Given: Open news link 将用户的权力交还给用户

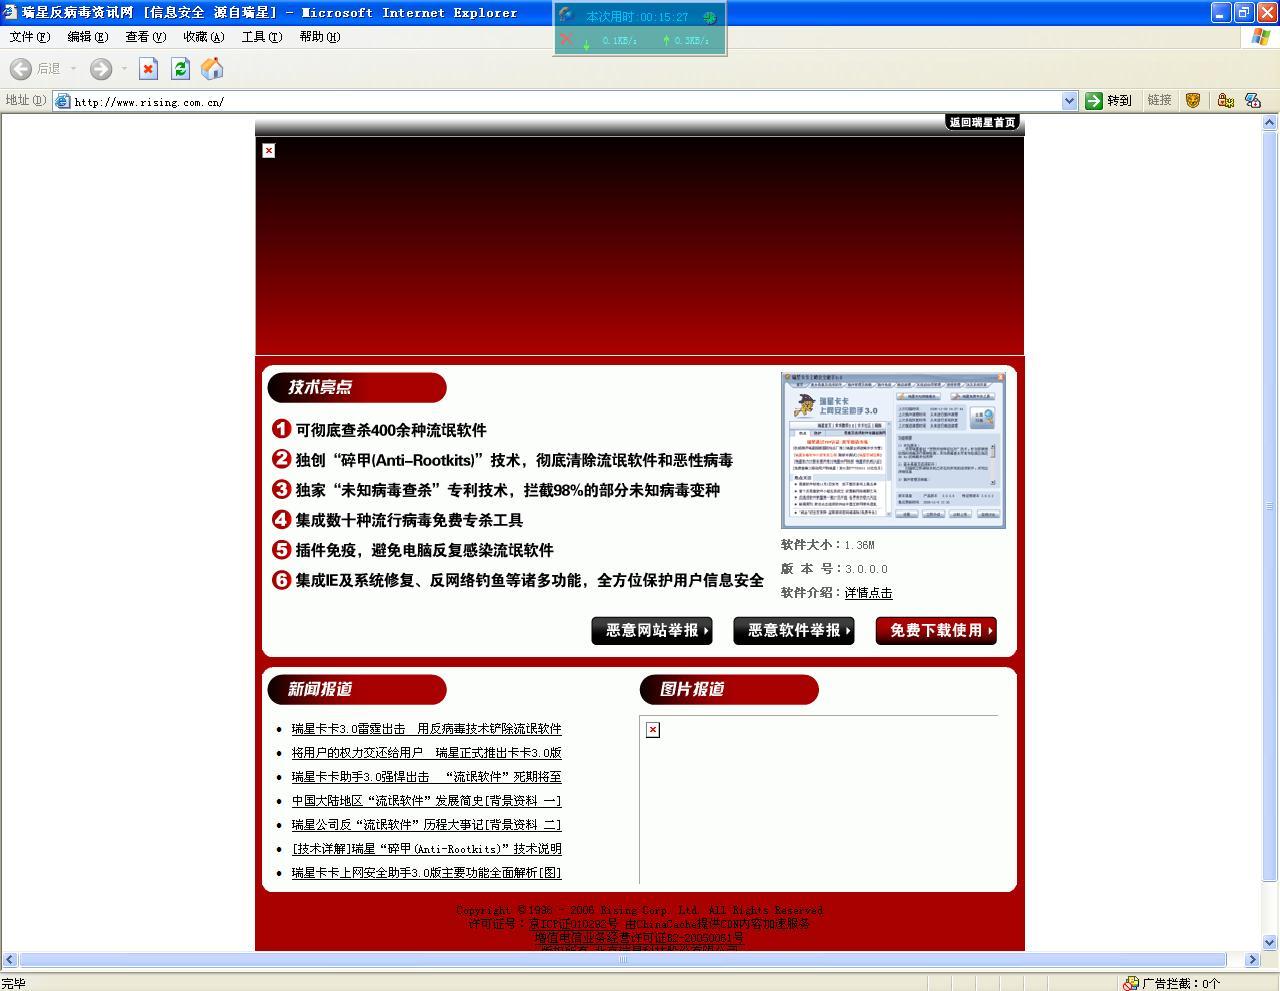Looking at the screenshot, I should click(426, 753).
